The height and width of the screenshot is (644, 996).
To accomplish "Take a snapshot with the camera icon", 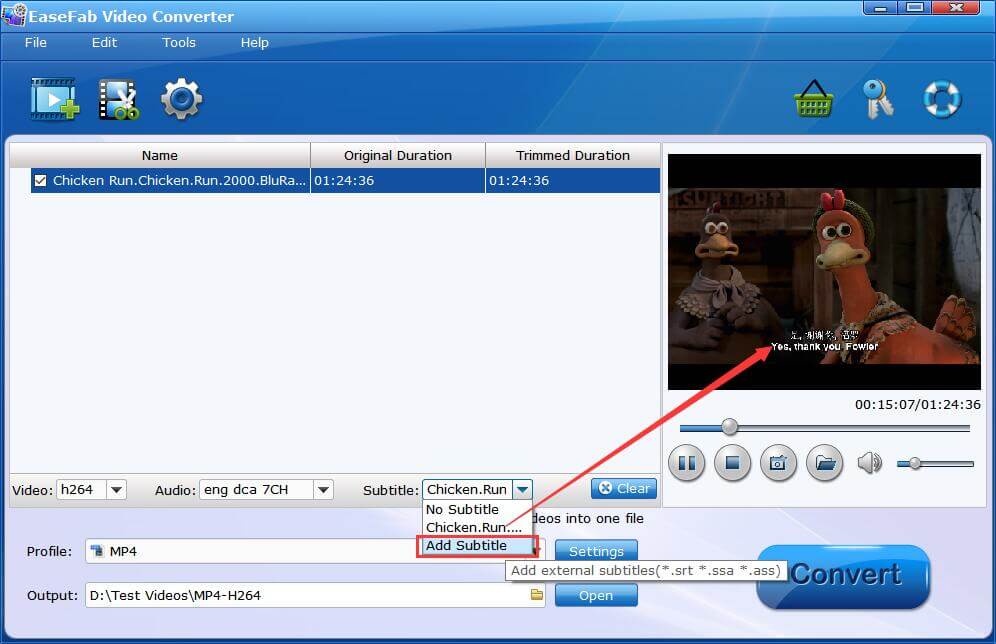I will [778, 463].
